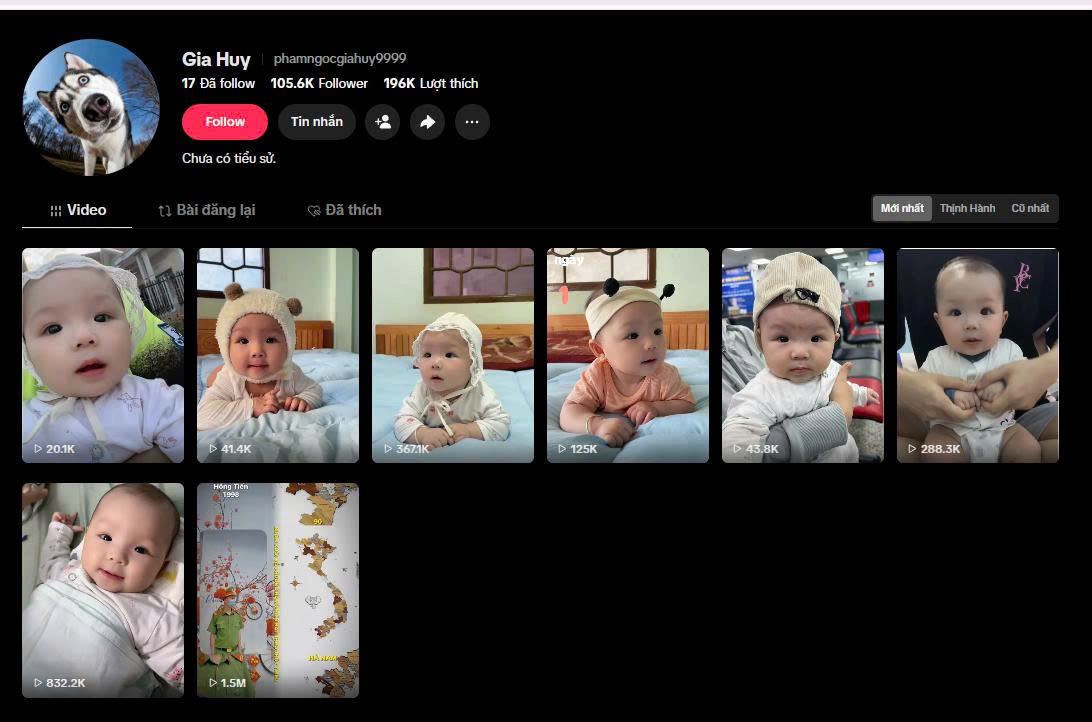View the 105.6K Follower list

pyautogui.click(x=319, y=84)
